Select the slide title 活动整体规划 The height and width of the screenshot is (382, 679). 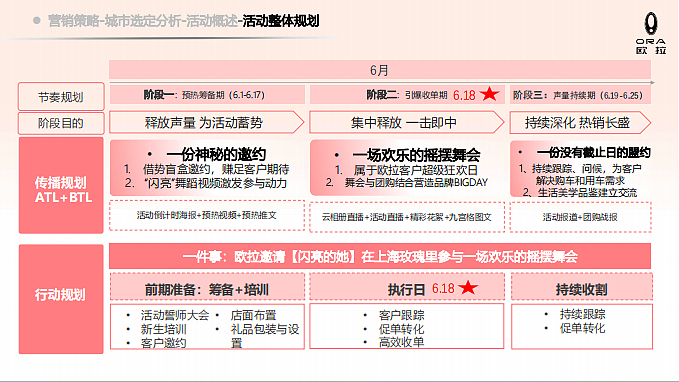(x=281, y=21)
